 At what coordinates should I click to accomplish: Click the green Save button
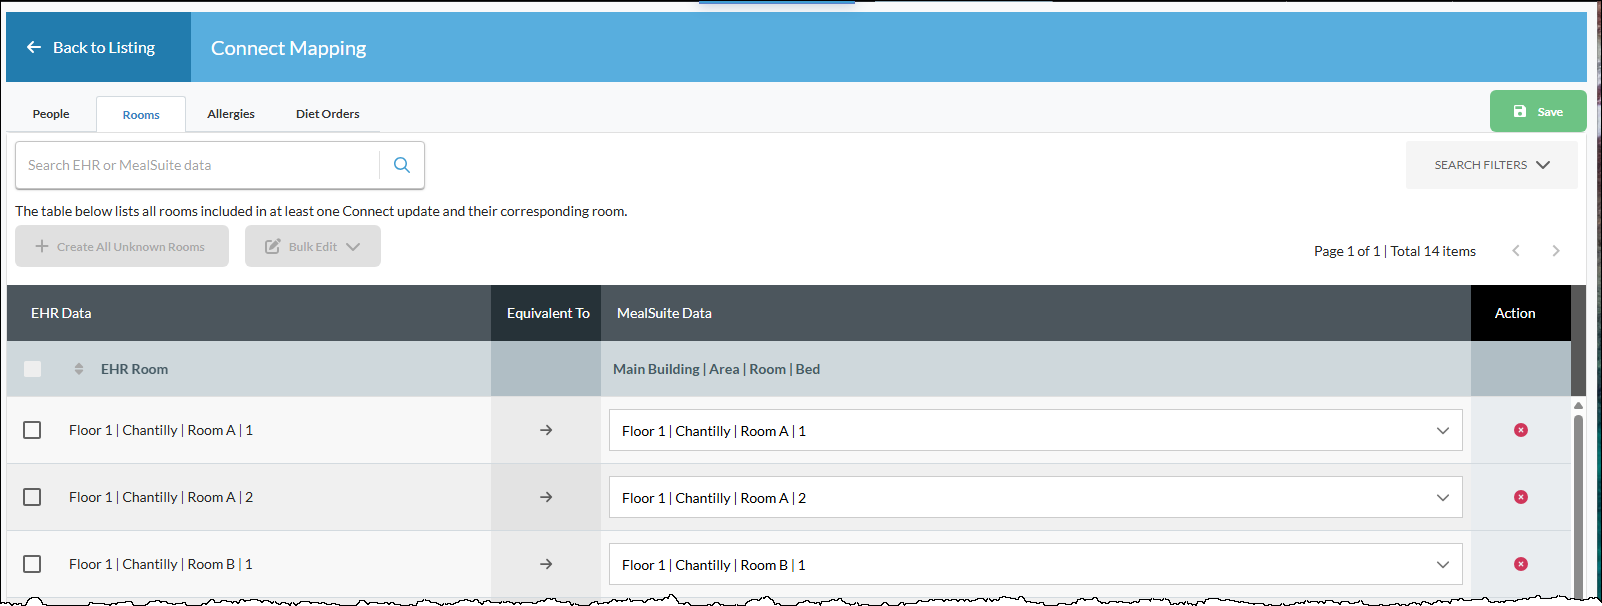pyautogui.click(x=1538, y=111)
